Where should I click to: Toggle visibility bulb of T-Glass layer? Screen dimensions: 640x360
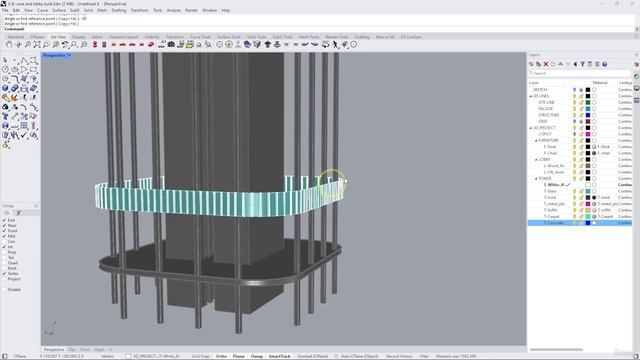tap(574, 191)
